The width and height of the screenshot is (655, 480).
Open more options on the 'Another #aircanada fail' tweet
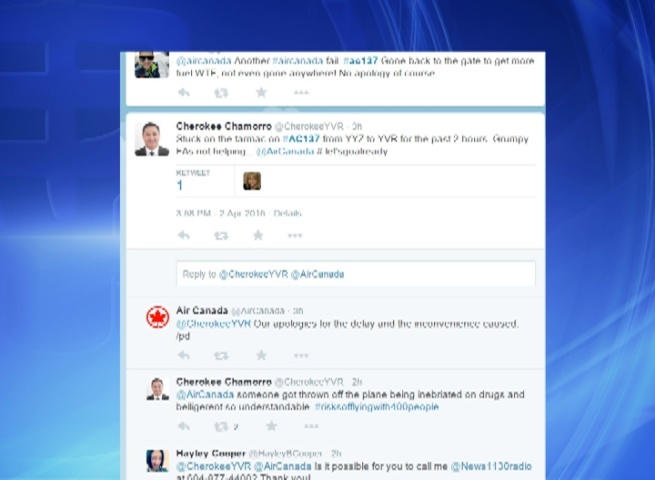click(301, 92)
